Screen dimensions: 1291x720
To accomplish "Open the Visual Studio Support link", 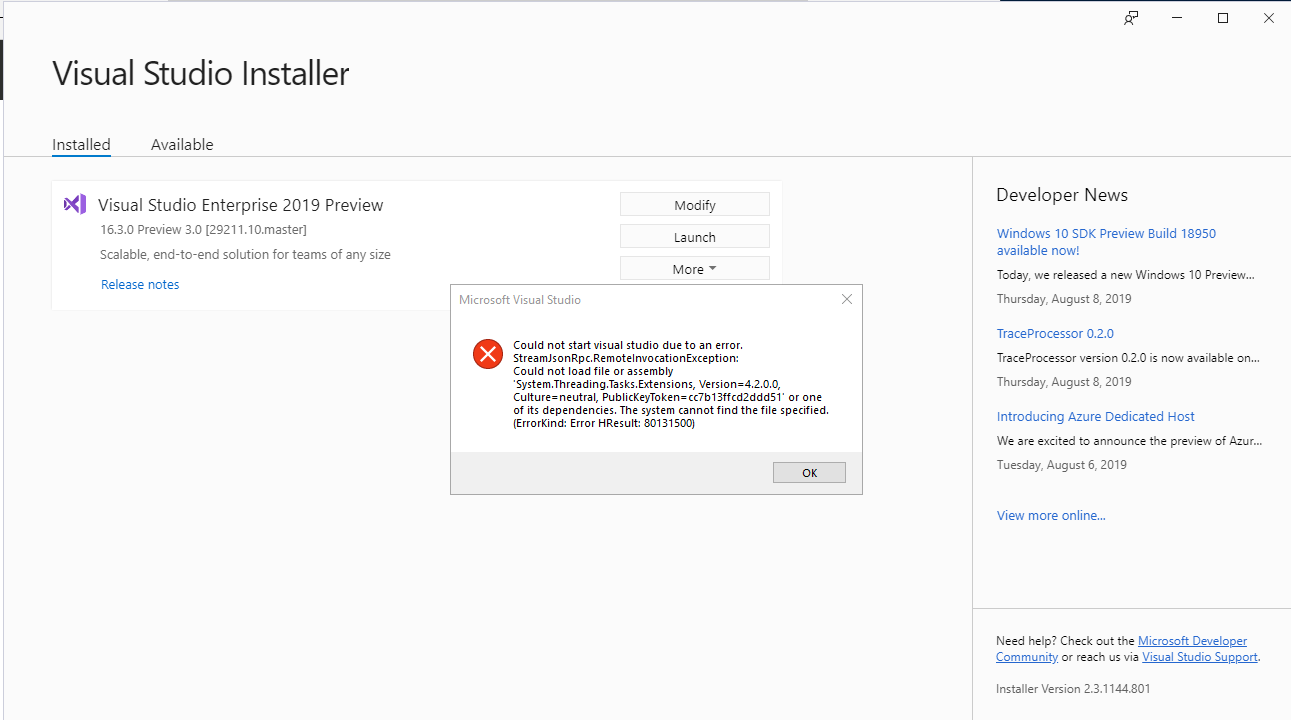I will click(x=1200, y=656).
